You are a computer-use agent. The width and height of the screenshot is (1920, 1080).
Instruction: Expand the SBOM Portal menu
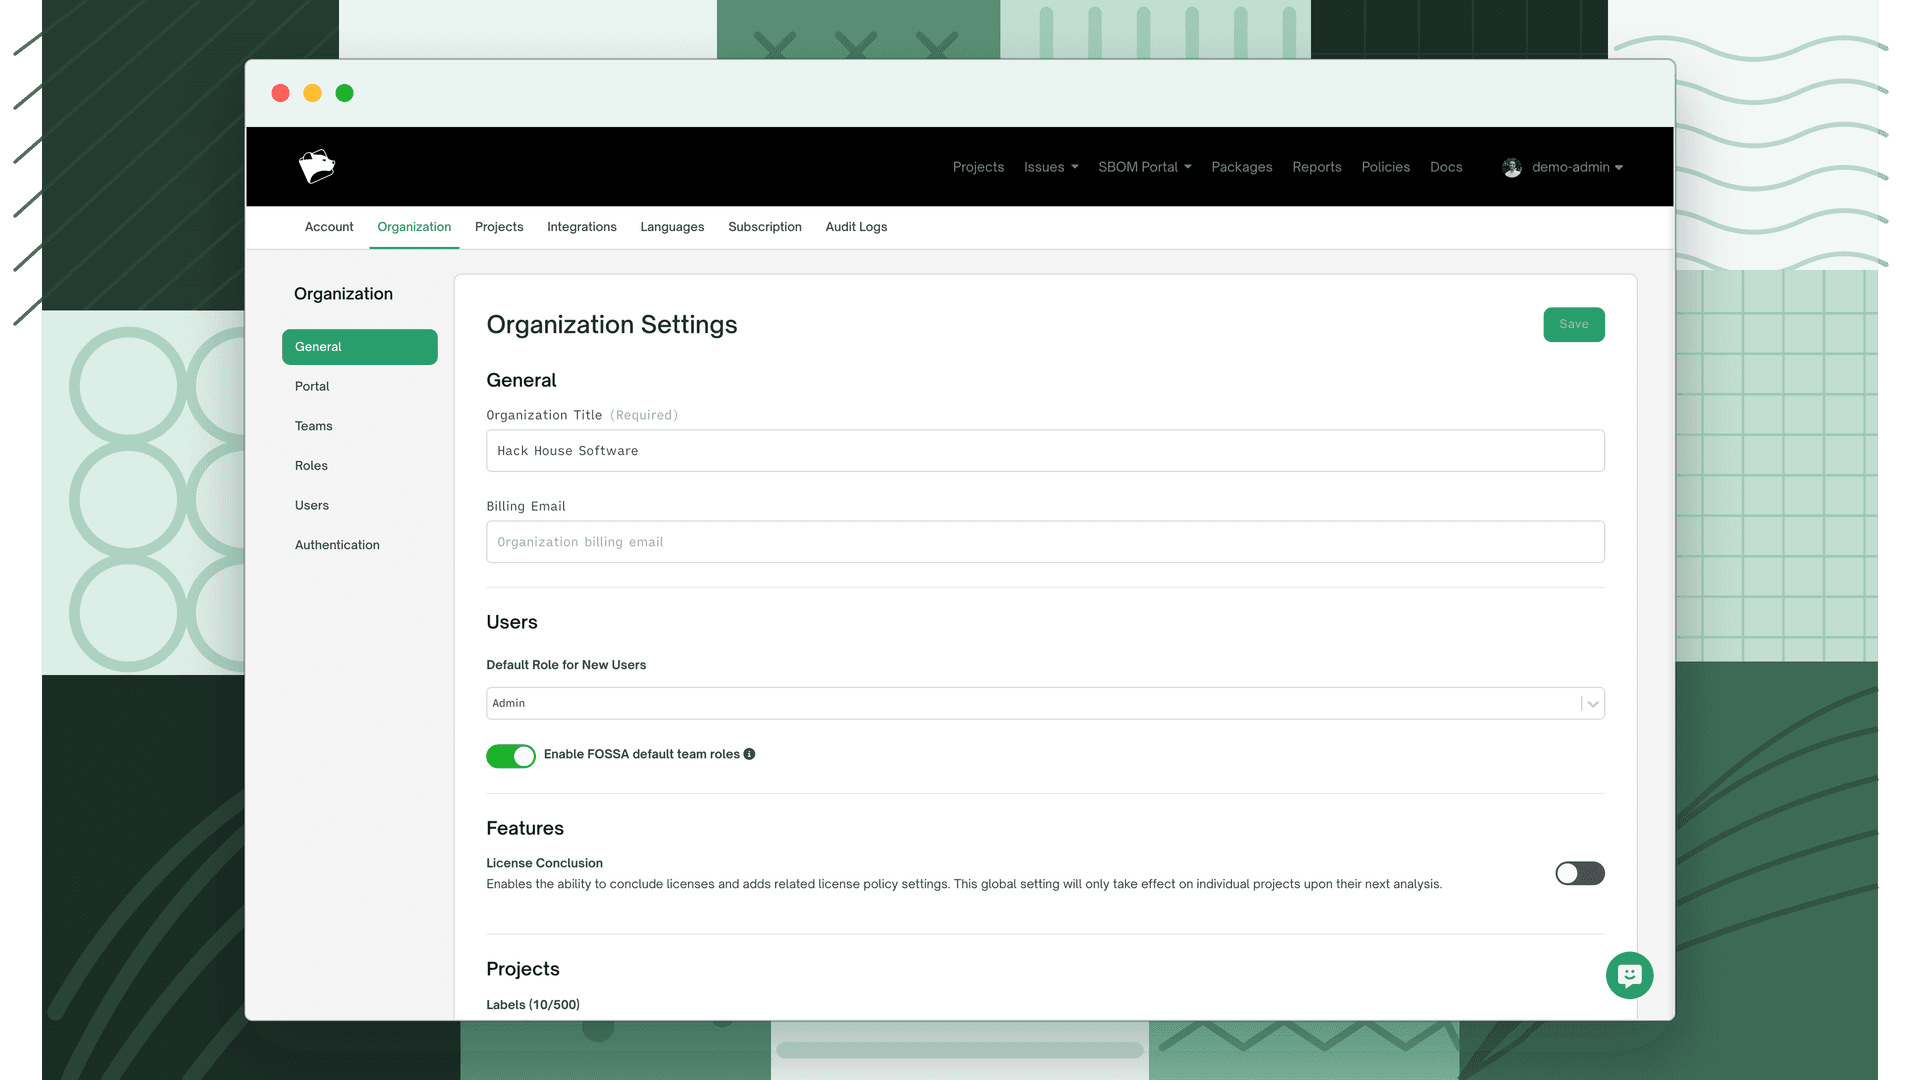1144,167
